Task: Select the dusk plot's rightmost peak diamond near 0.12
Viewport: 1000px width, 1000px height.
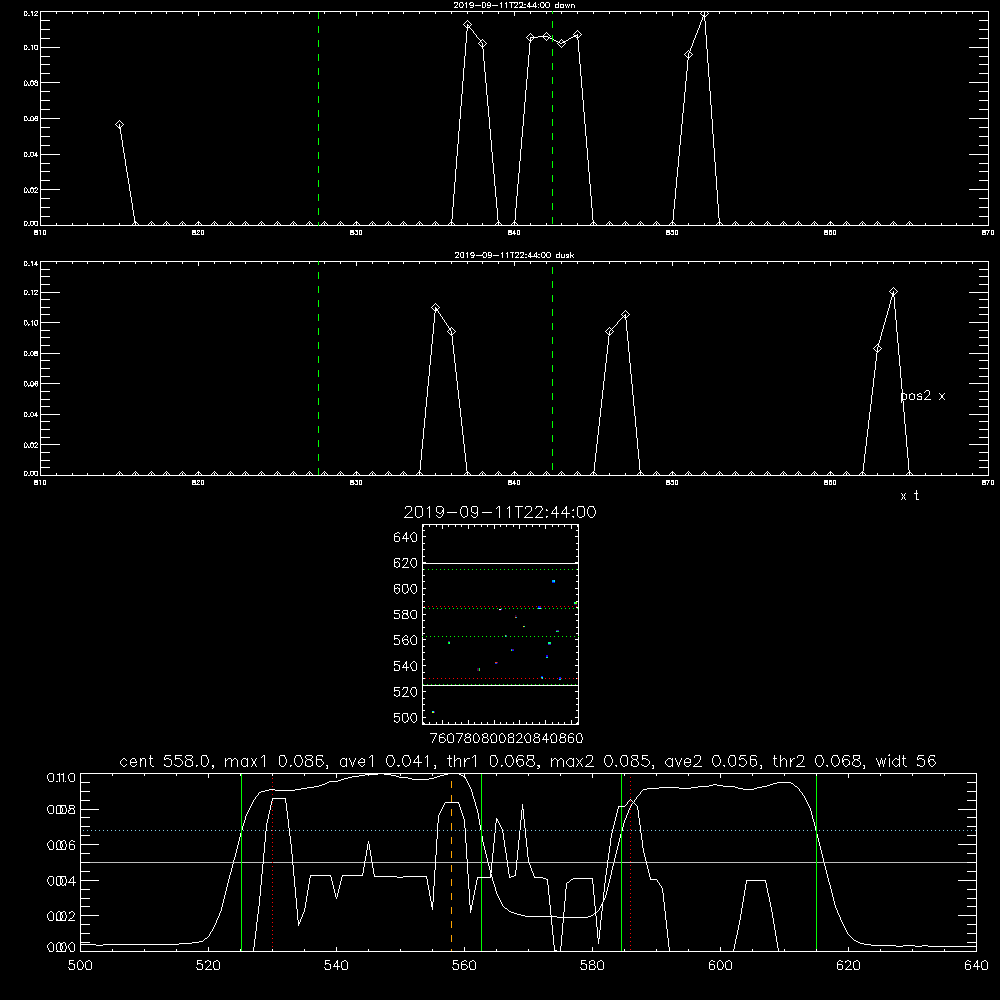Action: tap(893, 292)
